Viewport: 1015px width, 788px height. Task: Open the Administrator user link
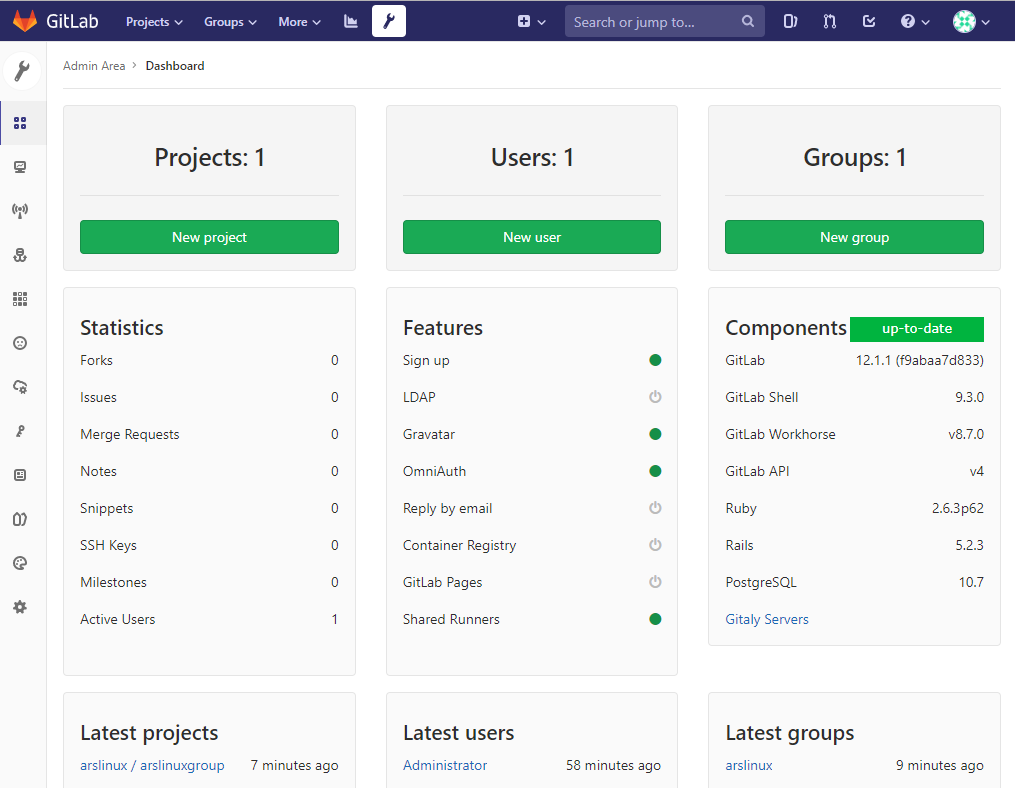445,765
